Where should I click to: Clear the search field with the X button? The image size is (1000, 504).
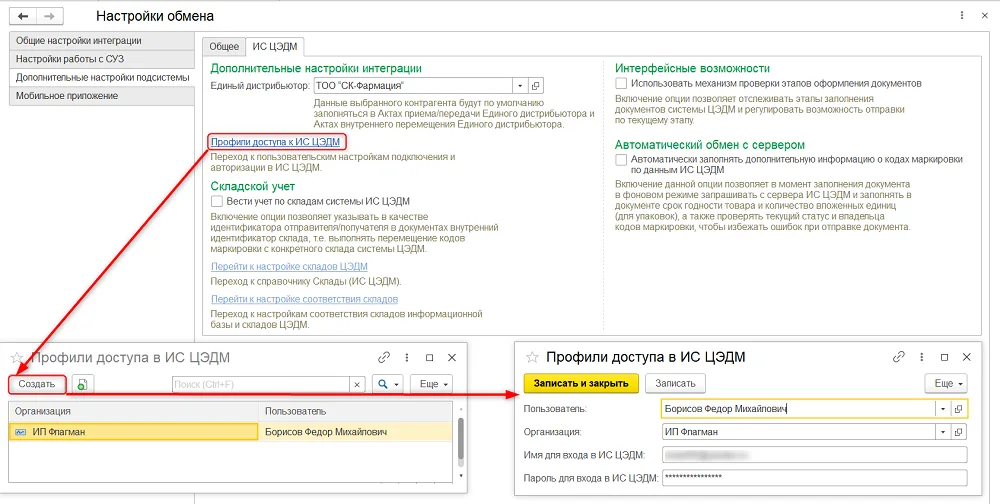[357, 385]
